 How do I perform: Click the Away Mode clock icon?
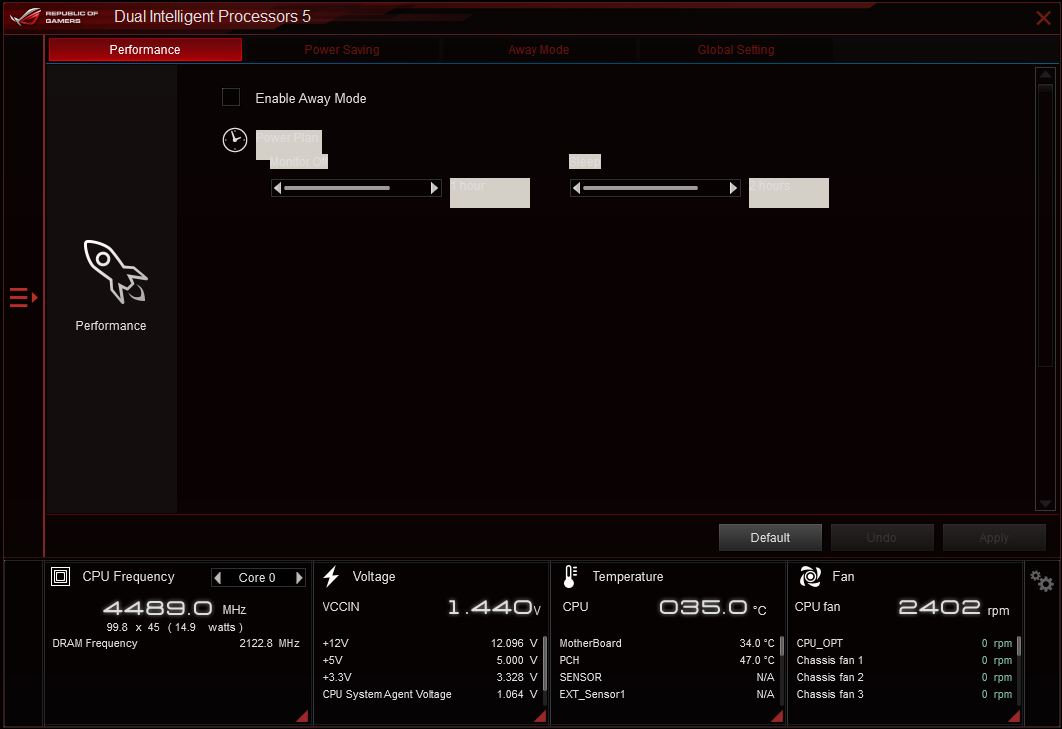(x=234, y=140)
